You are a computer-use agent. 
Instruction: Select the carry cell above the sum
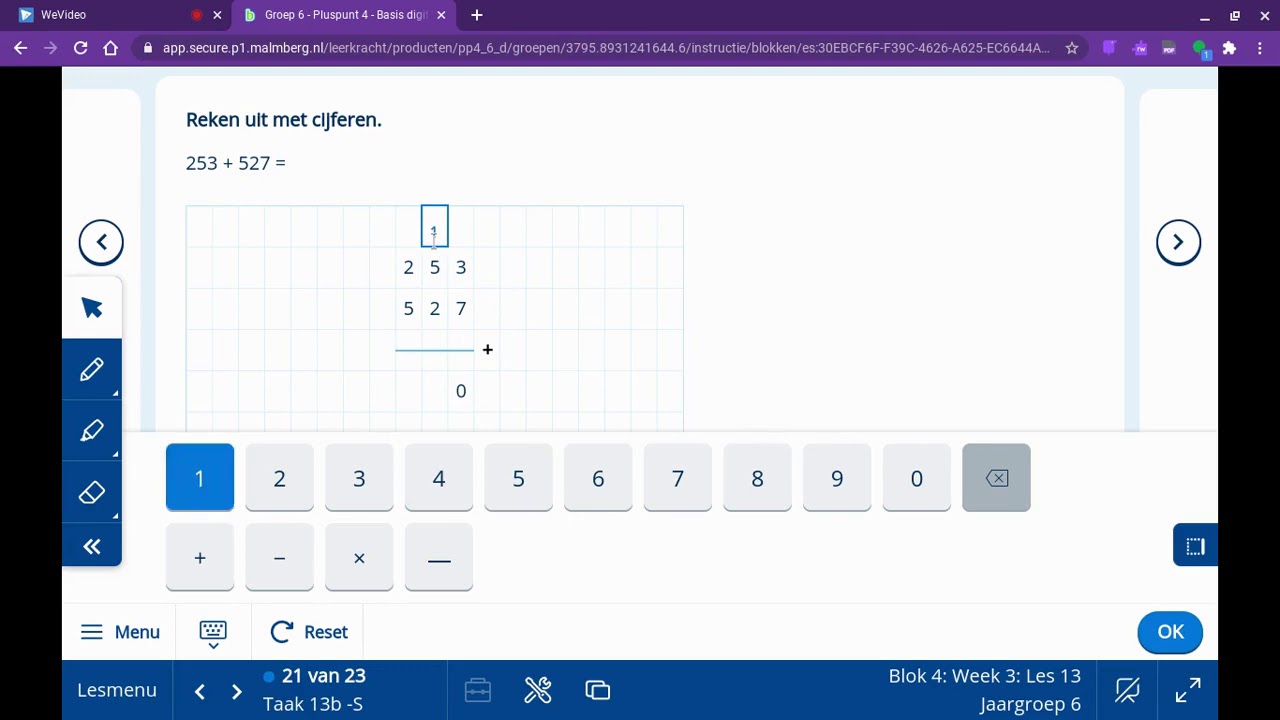(x=435, y=226)
